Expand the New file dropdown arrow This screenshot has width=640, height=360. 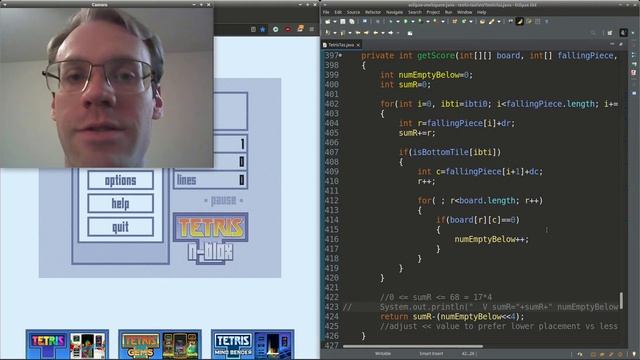(335, 22)
